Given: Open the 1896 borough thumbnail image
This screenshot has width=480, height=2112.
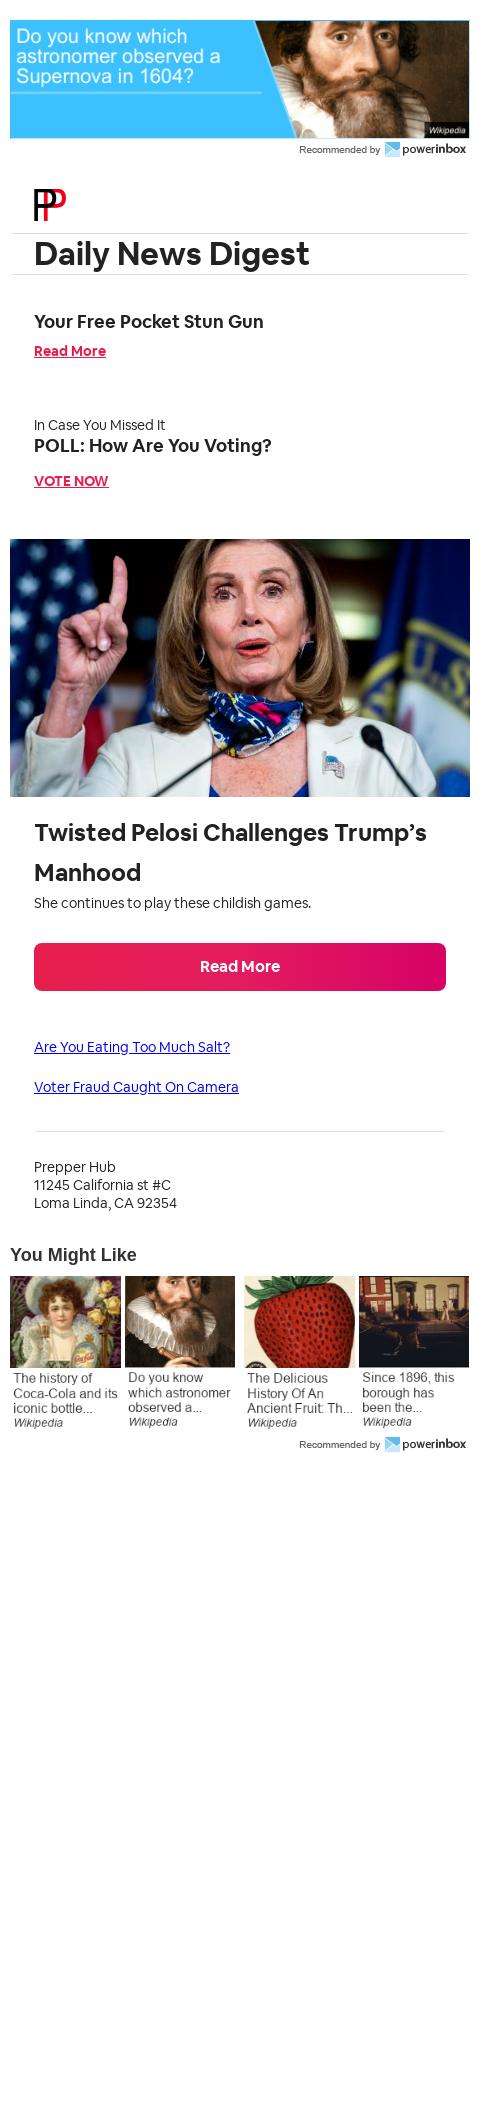Looking at the screenshot, I should (414, 1322).
